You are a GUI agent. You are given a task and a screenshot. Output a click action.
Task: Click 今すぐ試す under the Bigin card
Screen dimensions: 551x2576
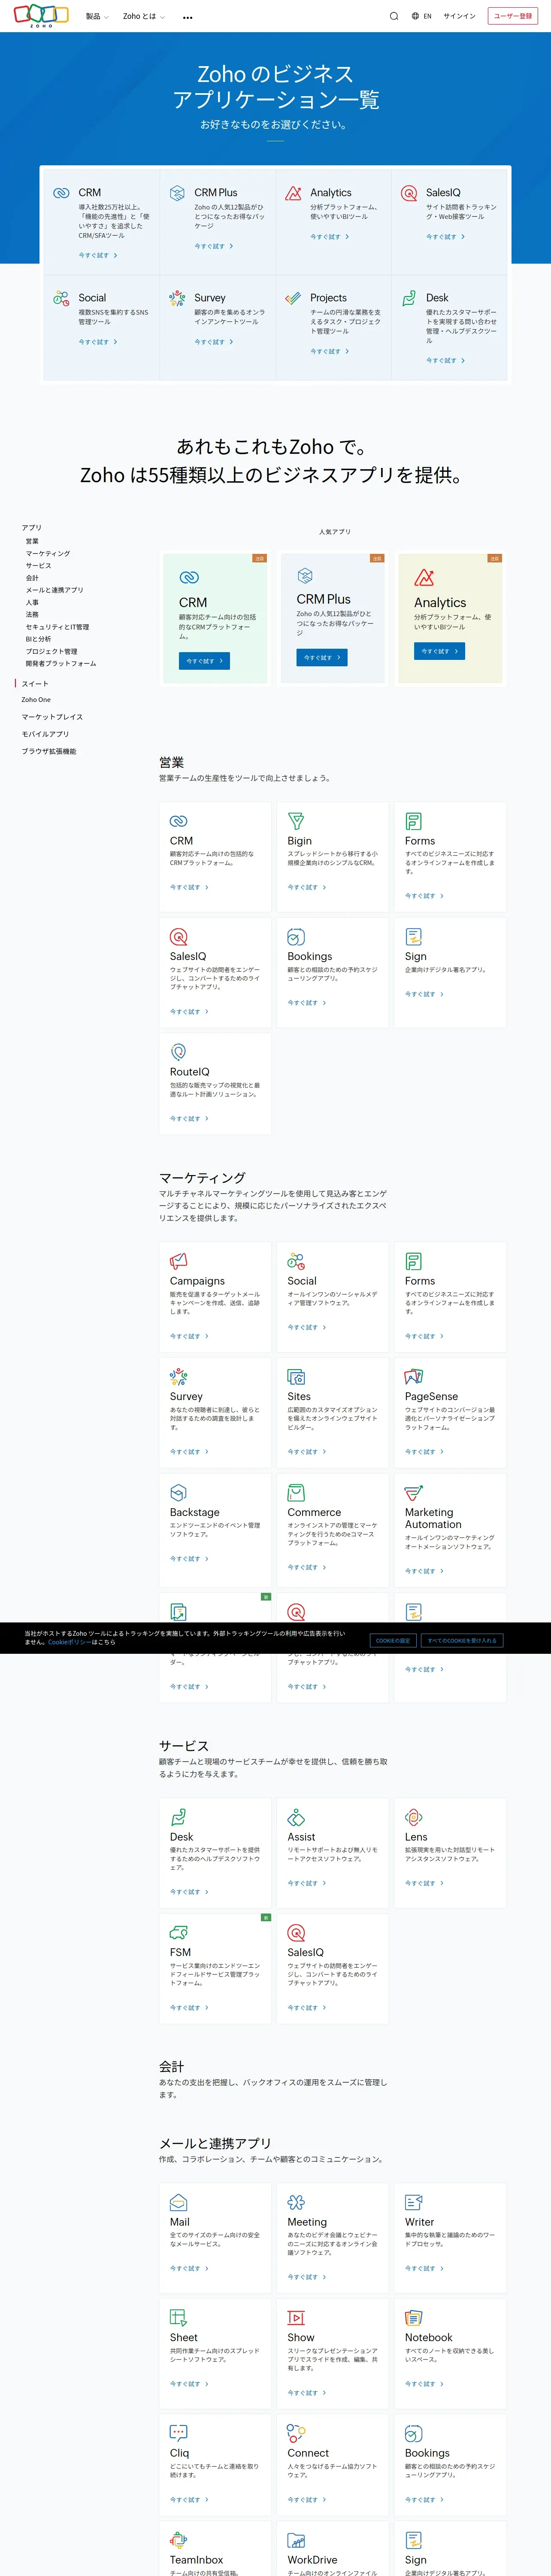tap(306, 887)
